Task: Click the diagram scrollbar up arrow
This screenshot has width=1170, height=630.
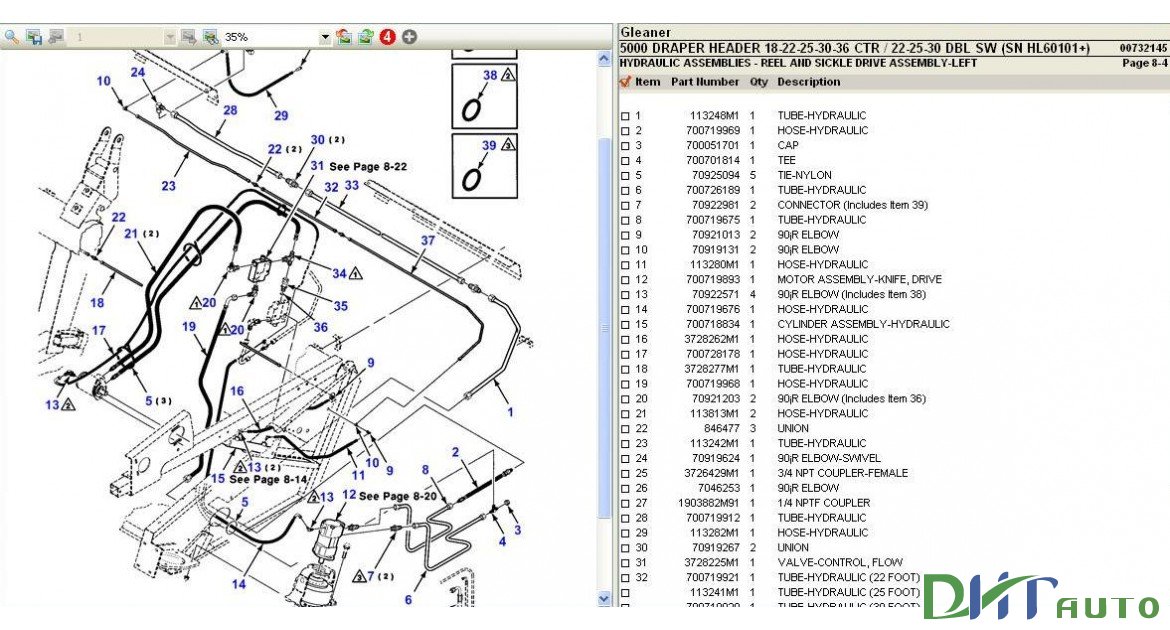Action: pos(604,58)
